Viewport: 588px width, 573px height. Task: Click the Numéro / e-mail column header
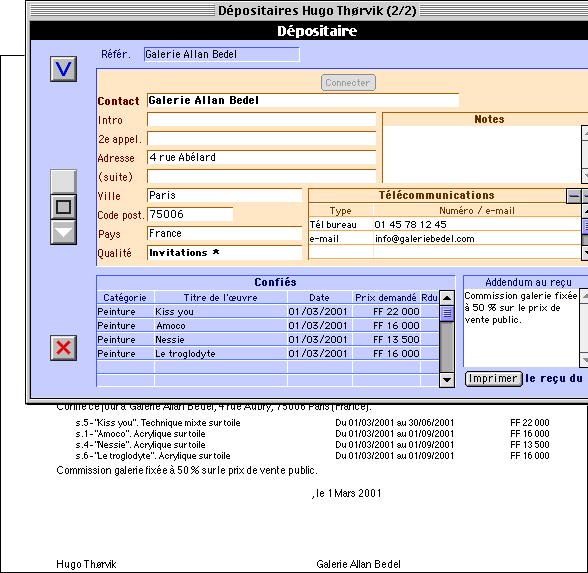pyautogui.click(x=477, y=211)
